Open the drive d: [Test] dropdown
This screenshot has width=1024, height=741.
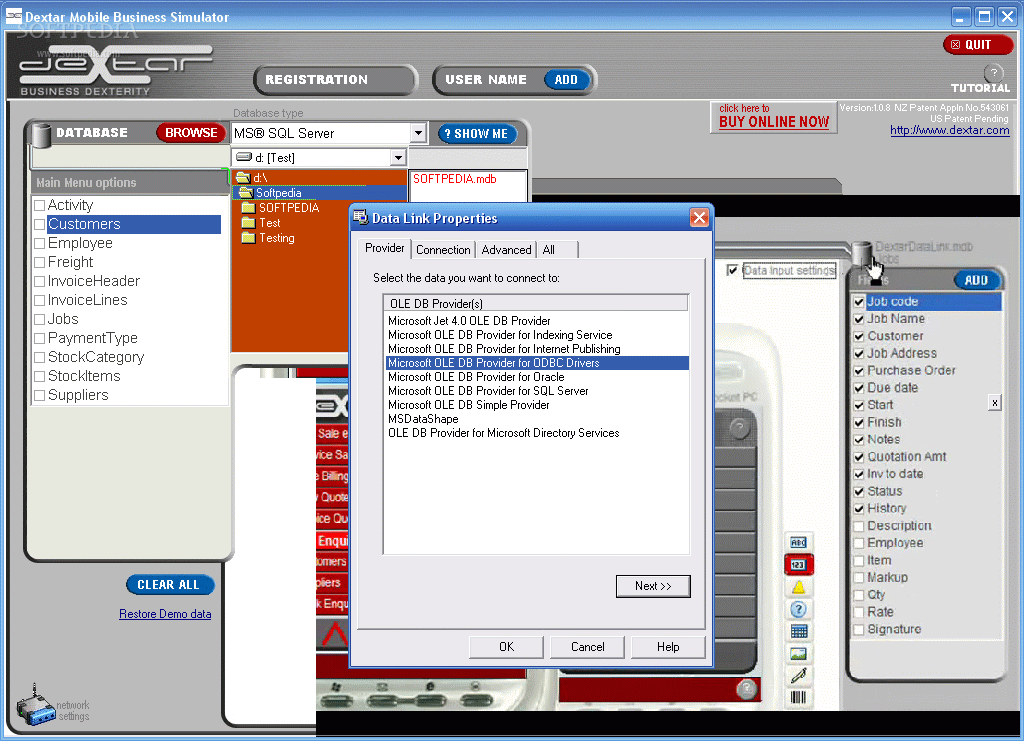(x=397, y=157)
